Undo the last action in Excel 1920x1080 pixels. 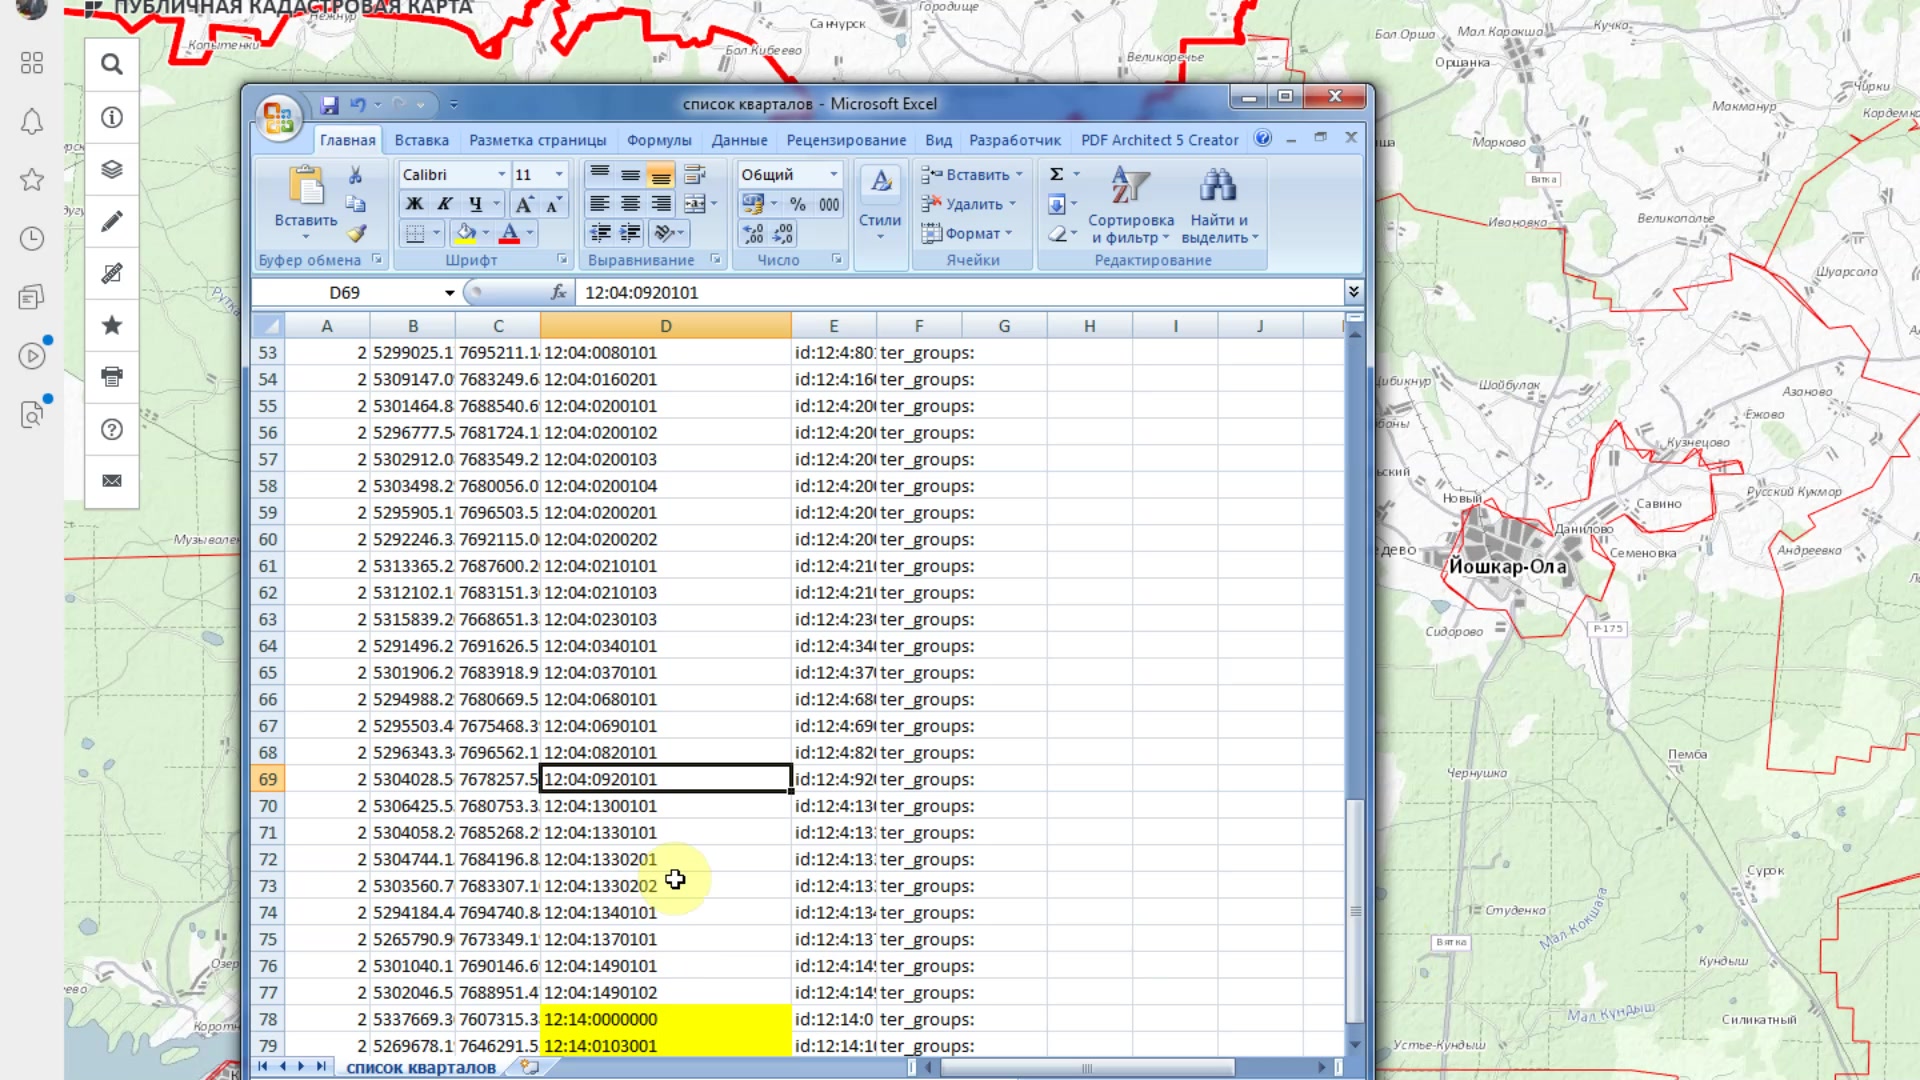(357, 104)
